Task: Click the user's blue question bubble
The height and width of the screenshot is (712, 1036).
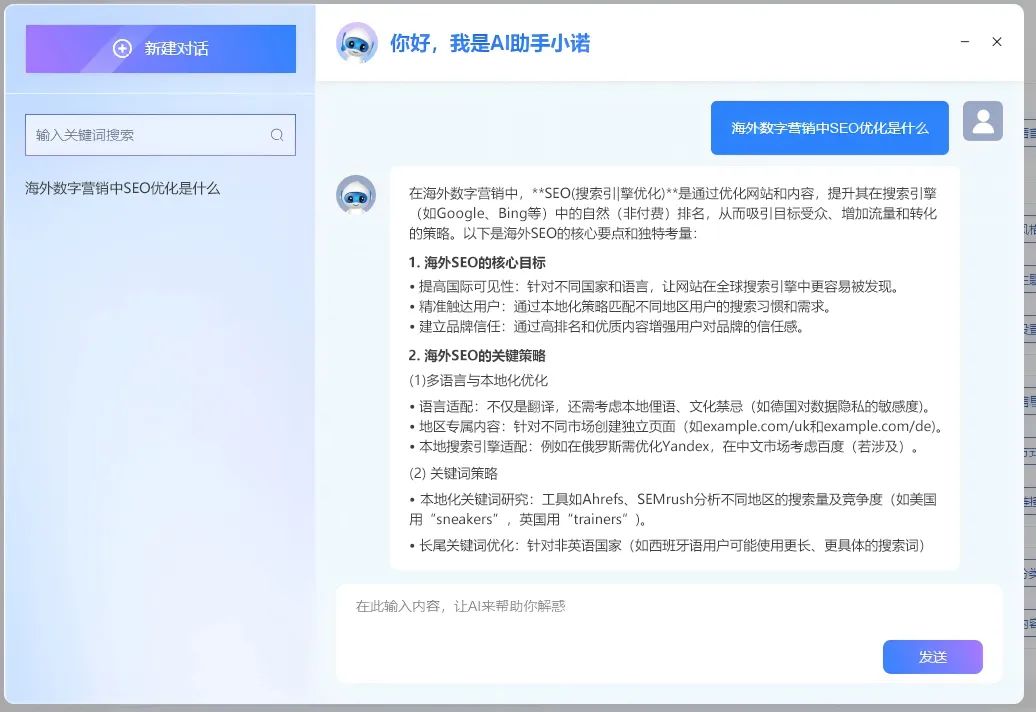Action: point(829,127)
